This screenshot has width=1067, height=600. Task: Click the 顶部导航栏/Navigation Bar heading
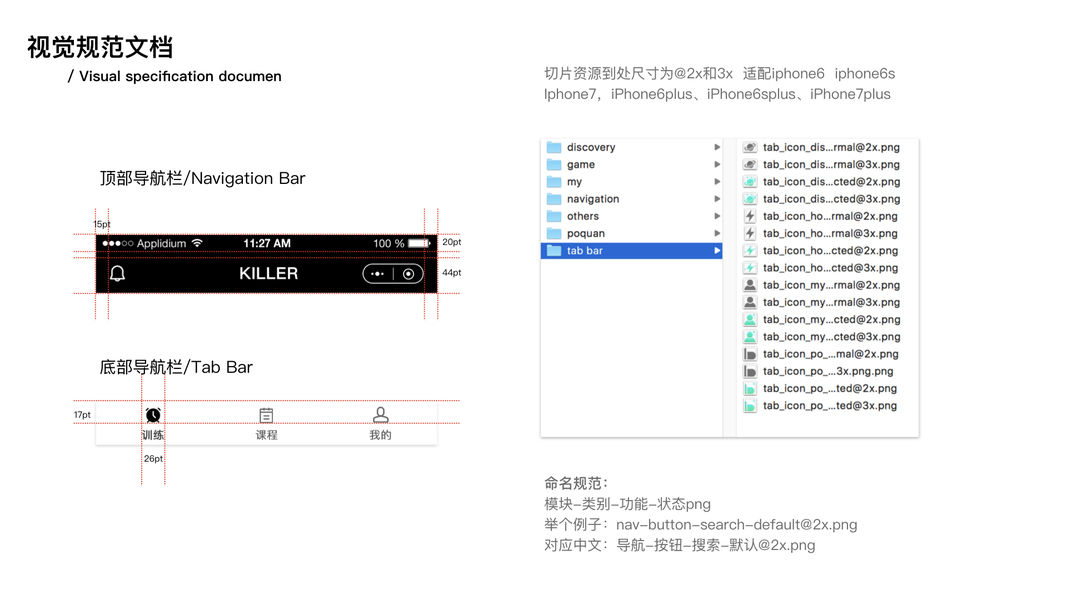click(203, 178)
